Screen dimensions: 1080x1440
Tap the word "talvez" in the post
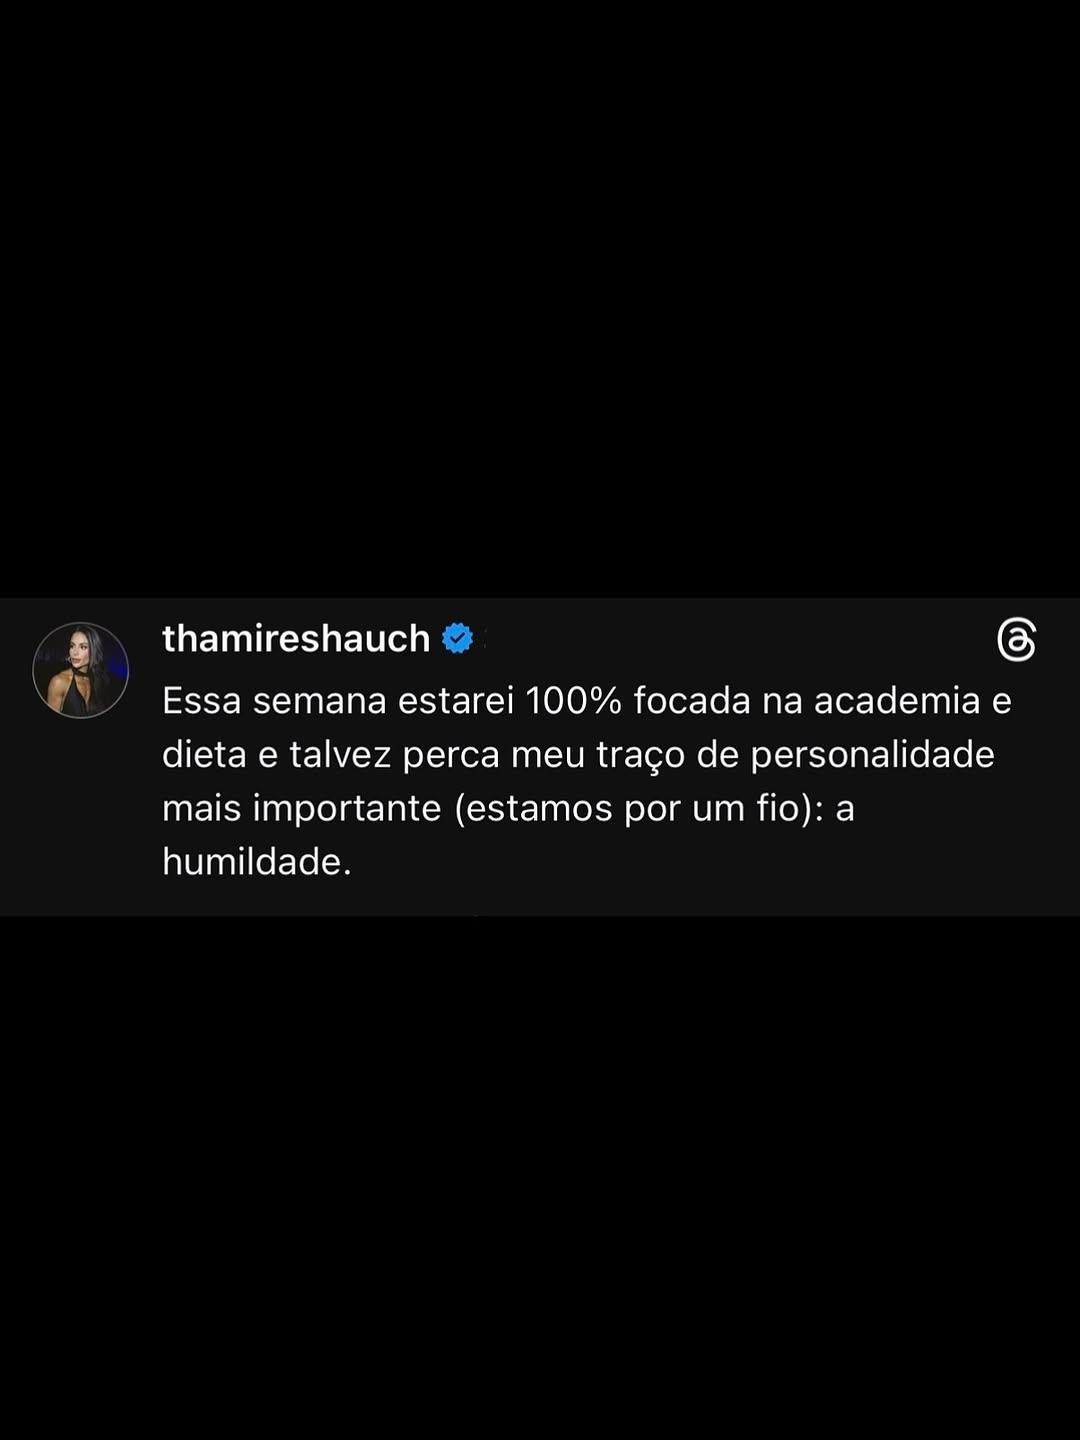(340, 754)
